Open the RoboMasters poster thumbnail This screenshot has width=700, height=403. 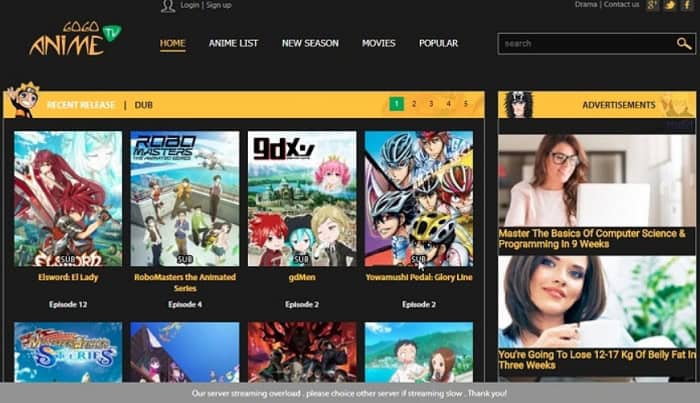tap(185, 199)
